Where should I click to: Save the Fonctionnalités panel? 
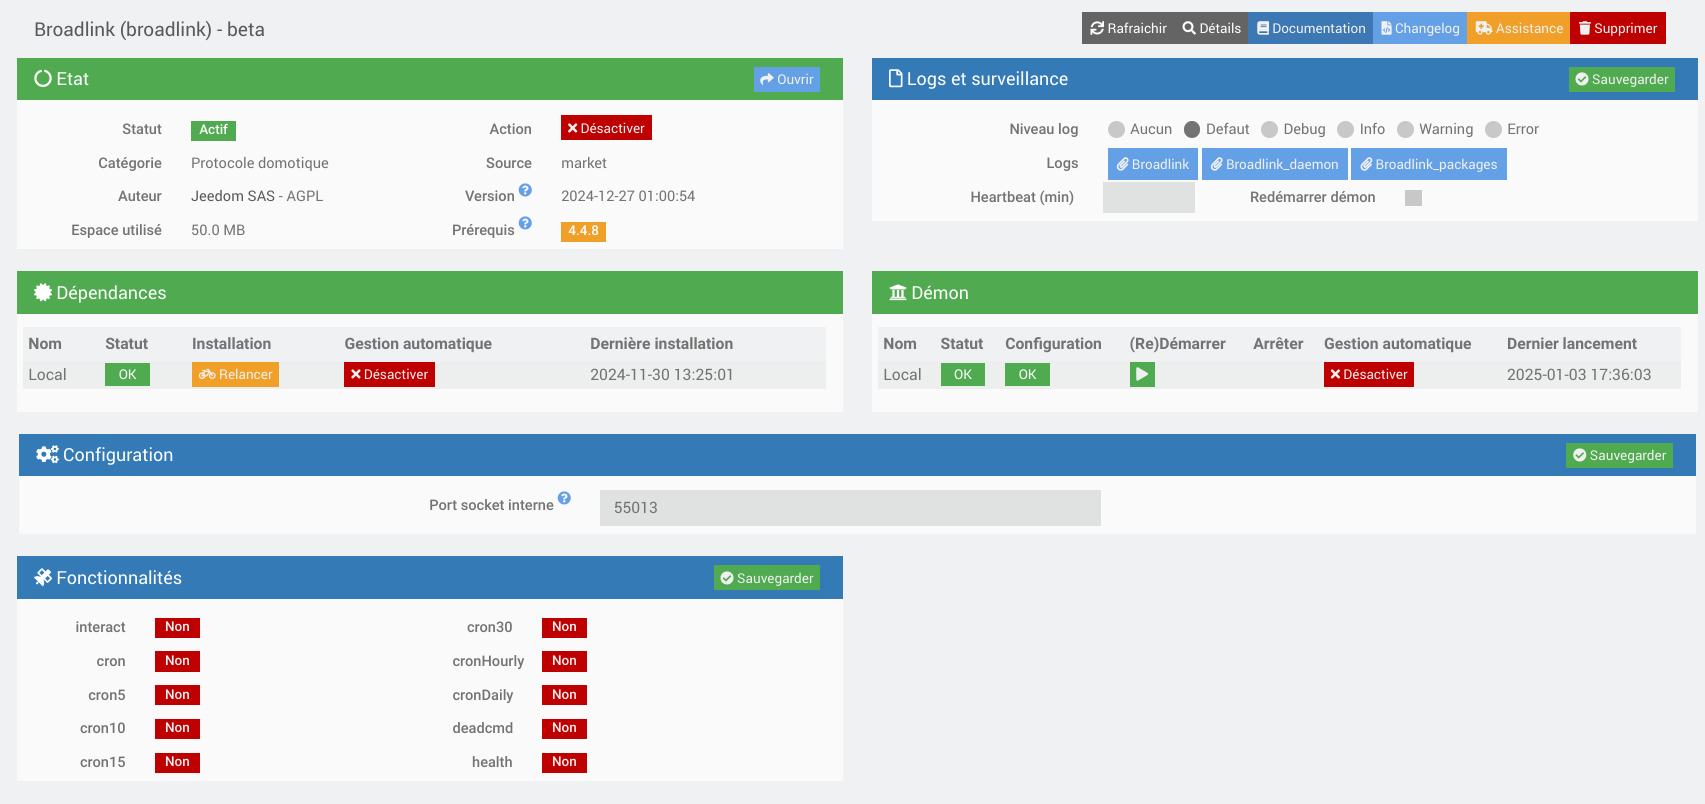tap(767, 578)
